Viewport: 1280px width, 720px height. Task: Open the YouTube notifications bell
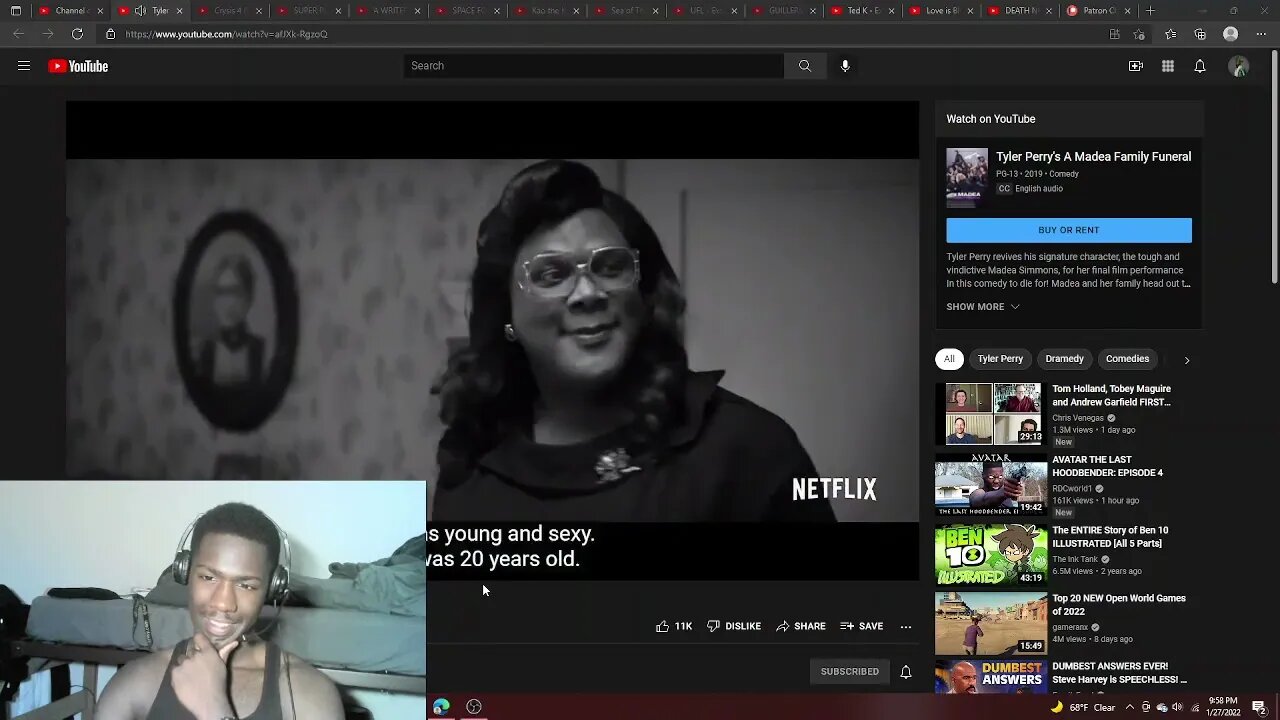tap(1200, 66)
